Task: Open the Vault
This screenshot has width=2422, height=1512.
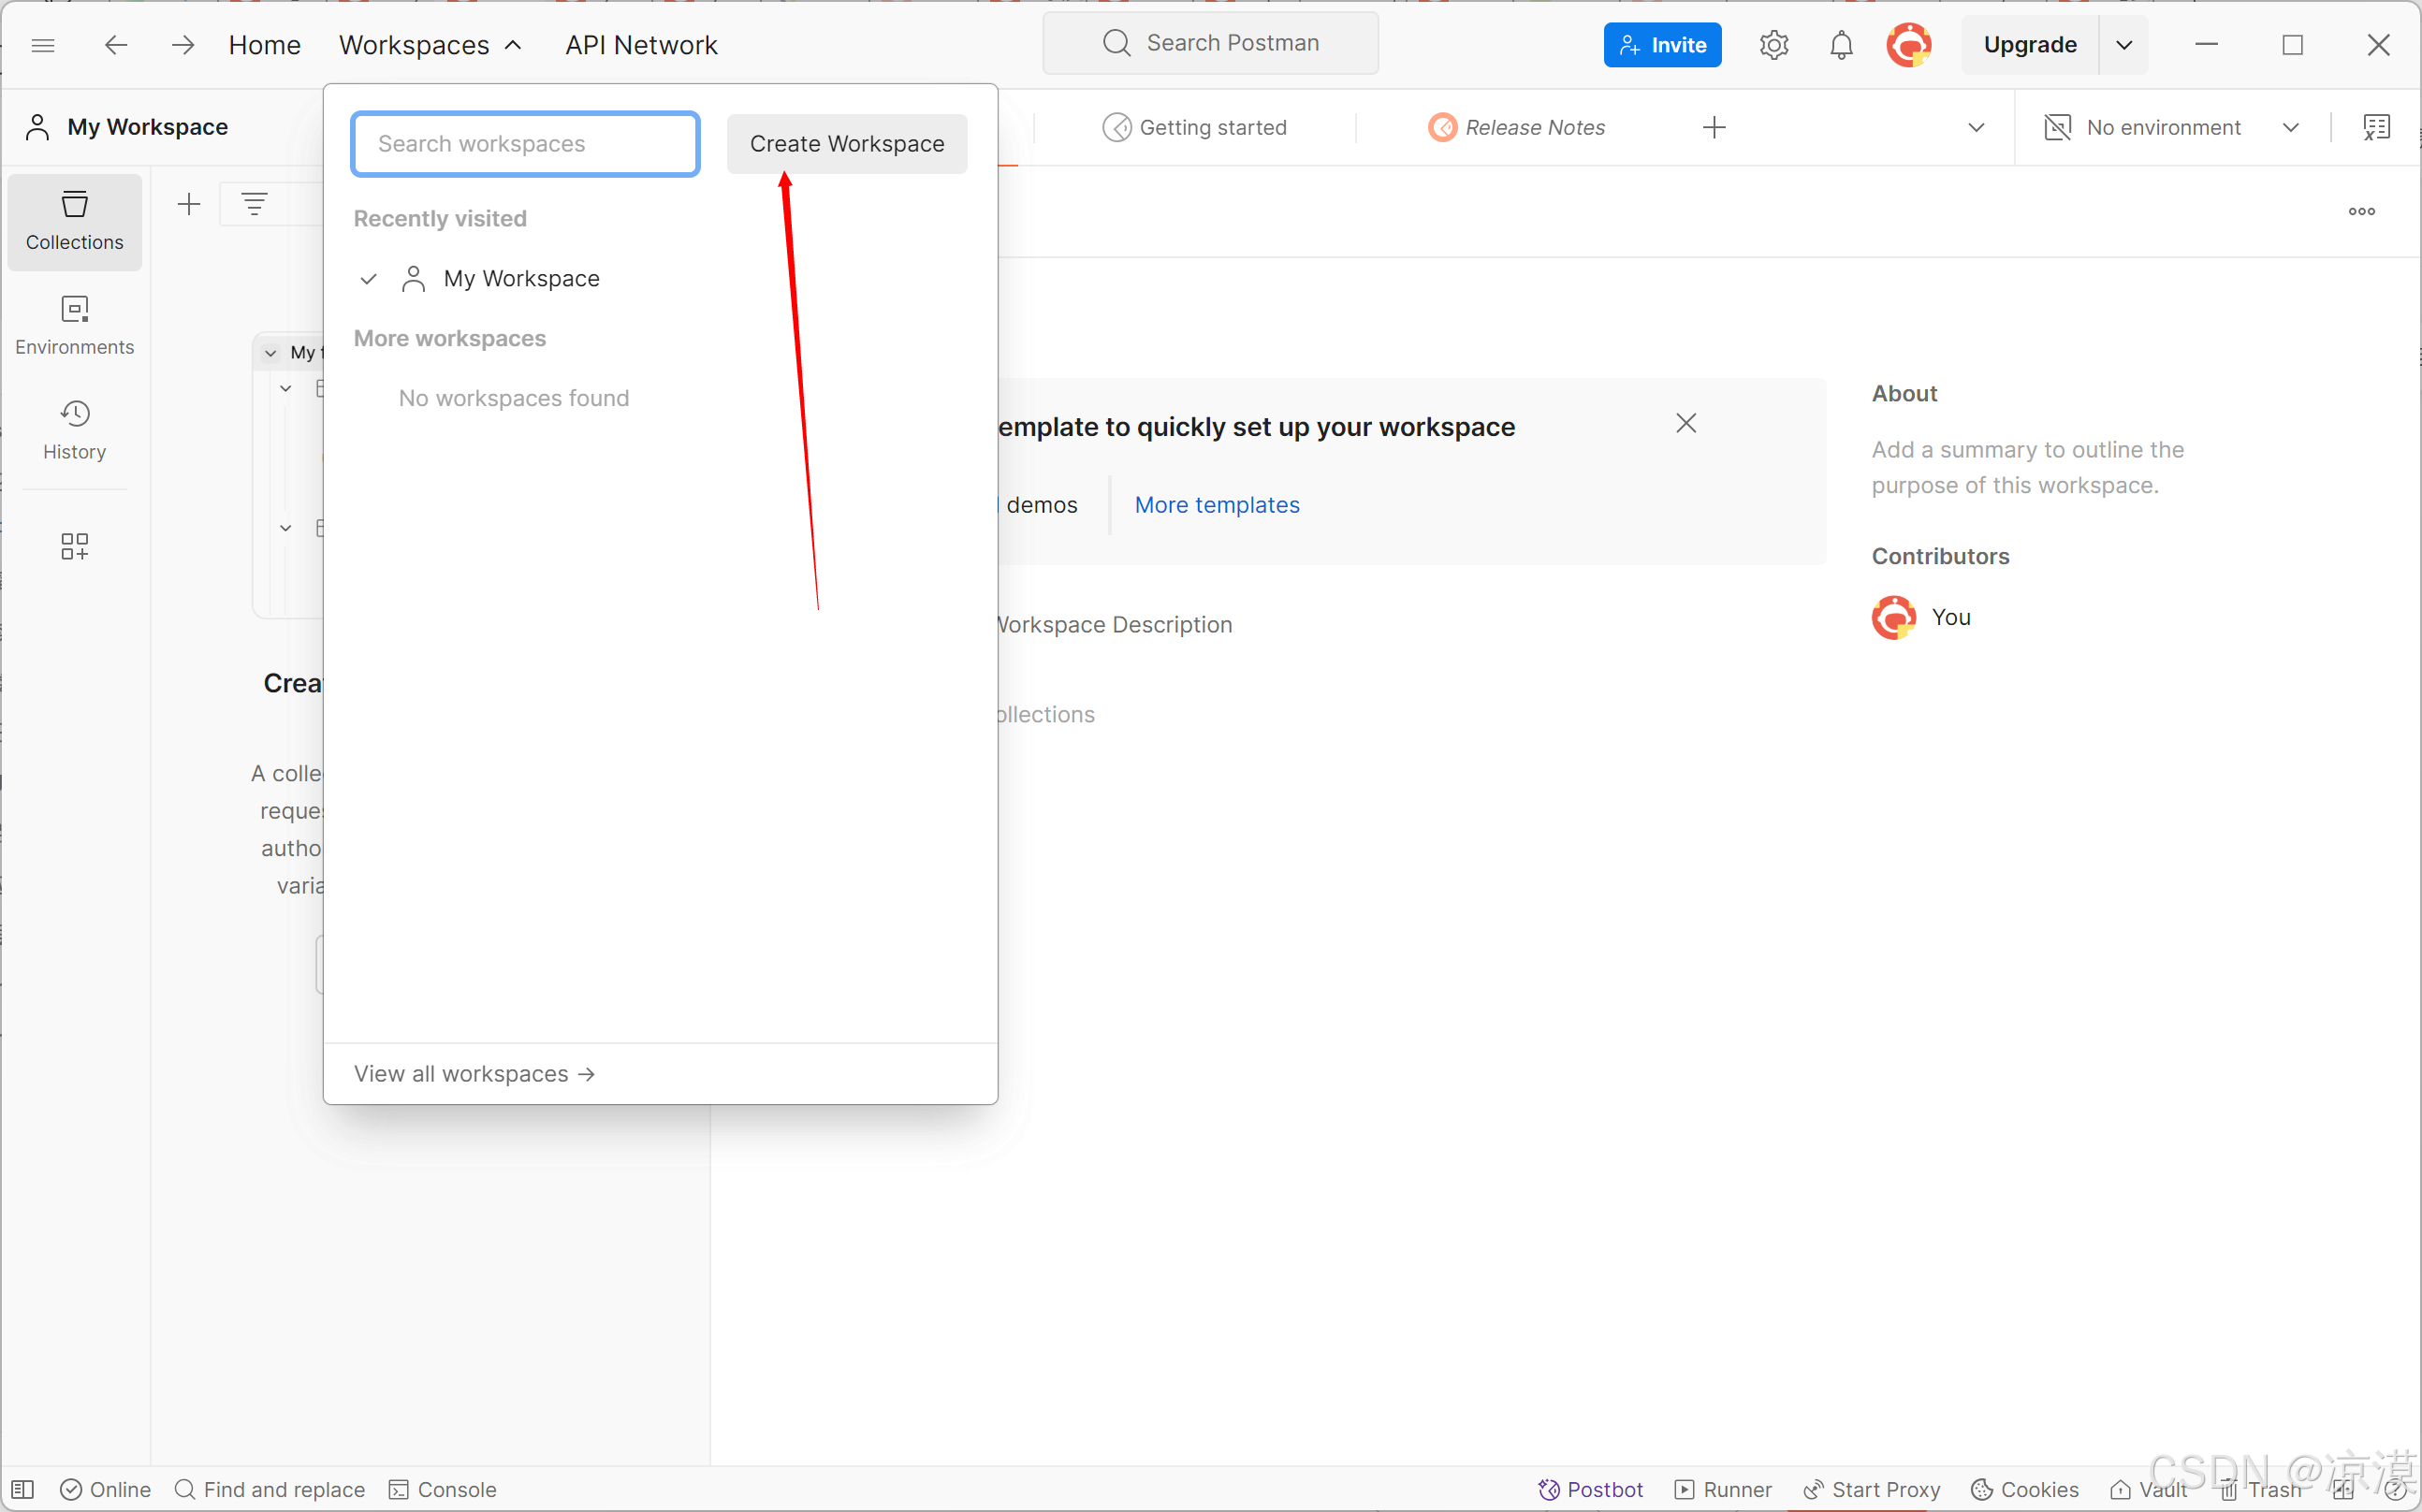Action: point(2148,1489)
